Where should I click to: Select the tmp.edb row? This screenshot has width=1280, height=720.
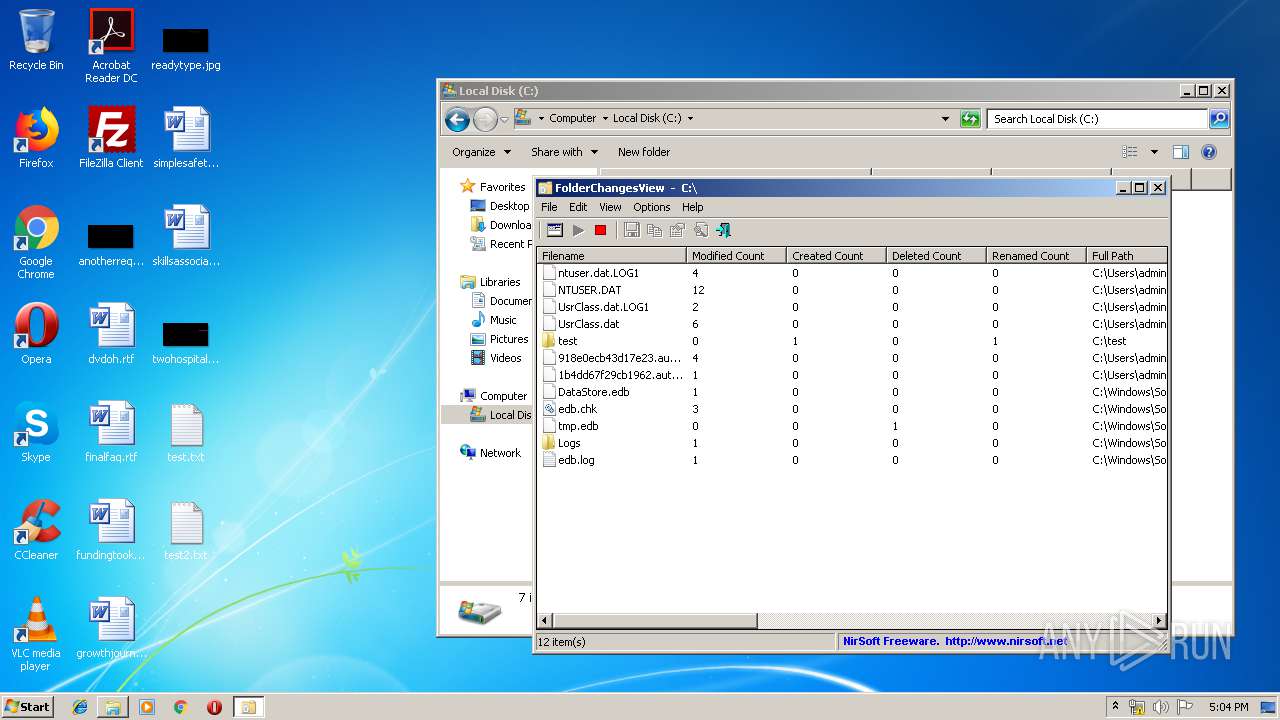[852, 426]
